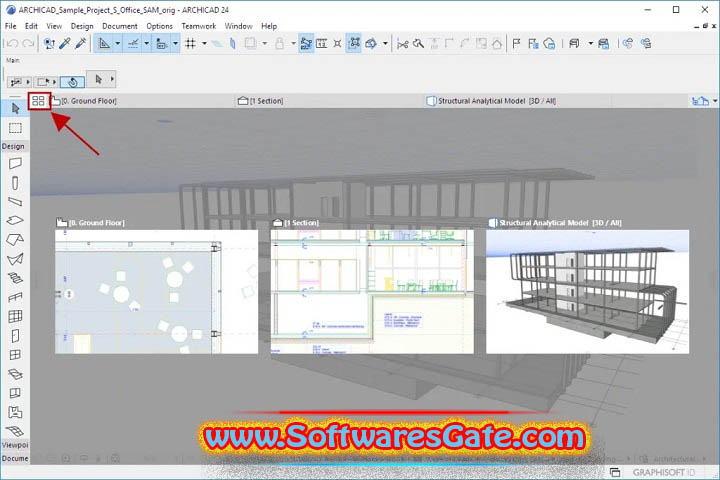Open the Help menu

pyautogui.click(x=269, y=26)
